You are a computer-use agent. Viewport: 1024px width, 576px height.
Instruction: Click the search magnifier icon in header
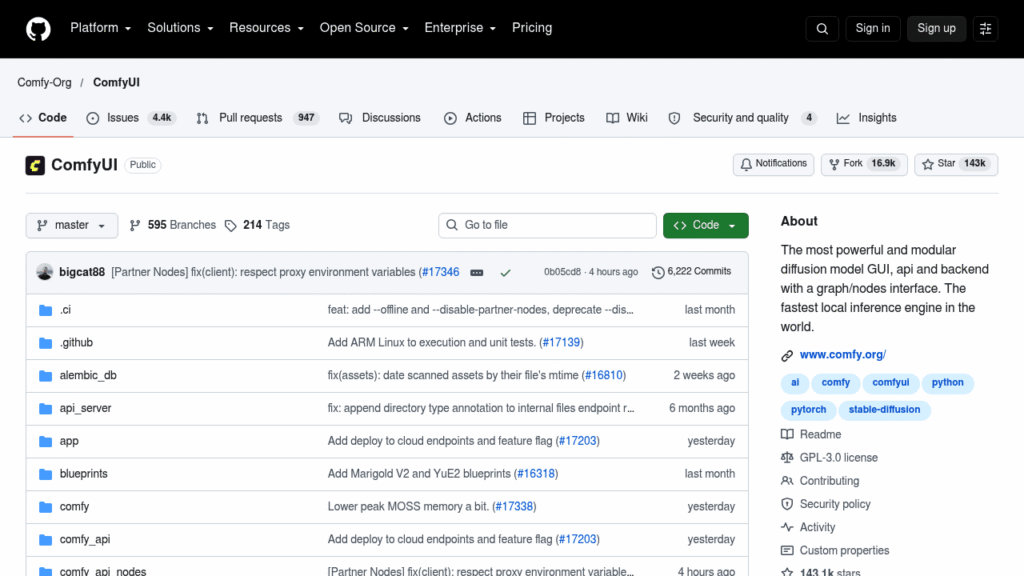tap(822, 29)
